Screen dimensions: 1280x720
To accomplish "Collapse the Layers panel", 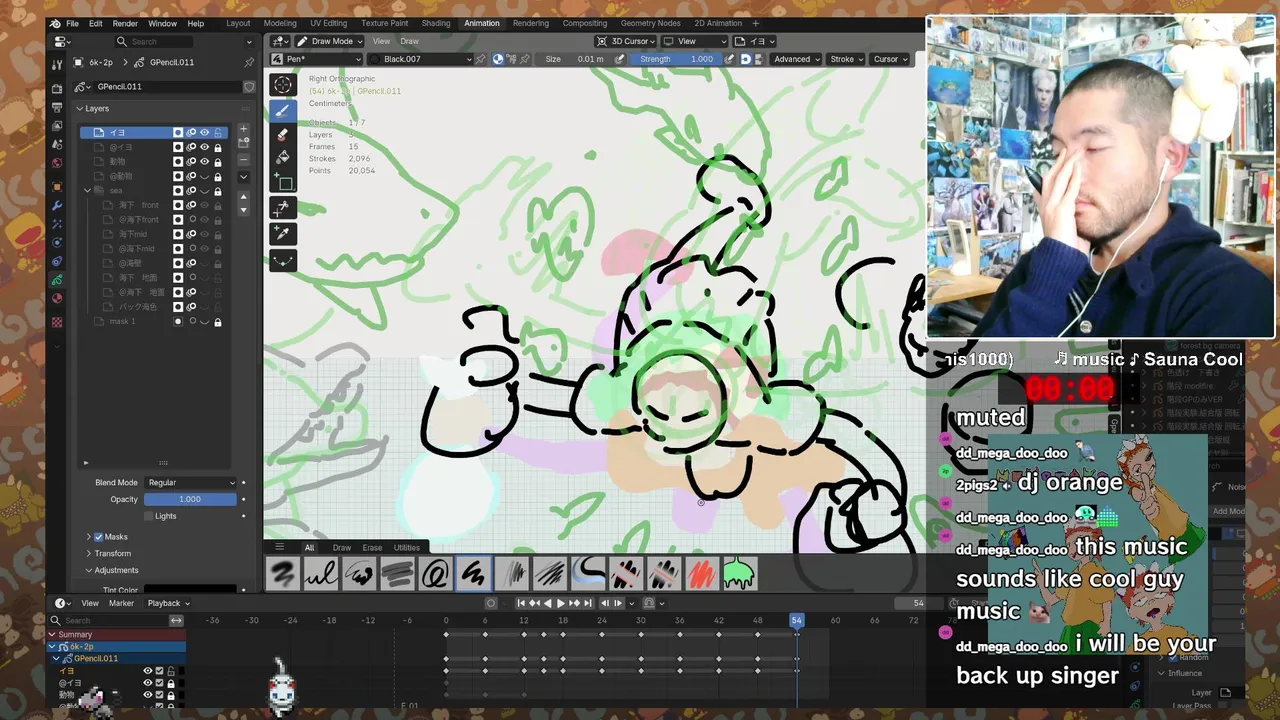I will (x=80, y=108).
